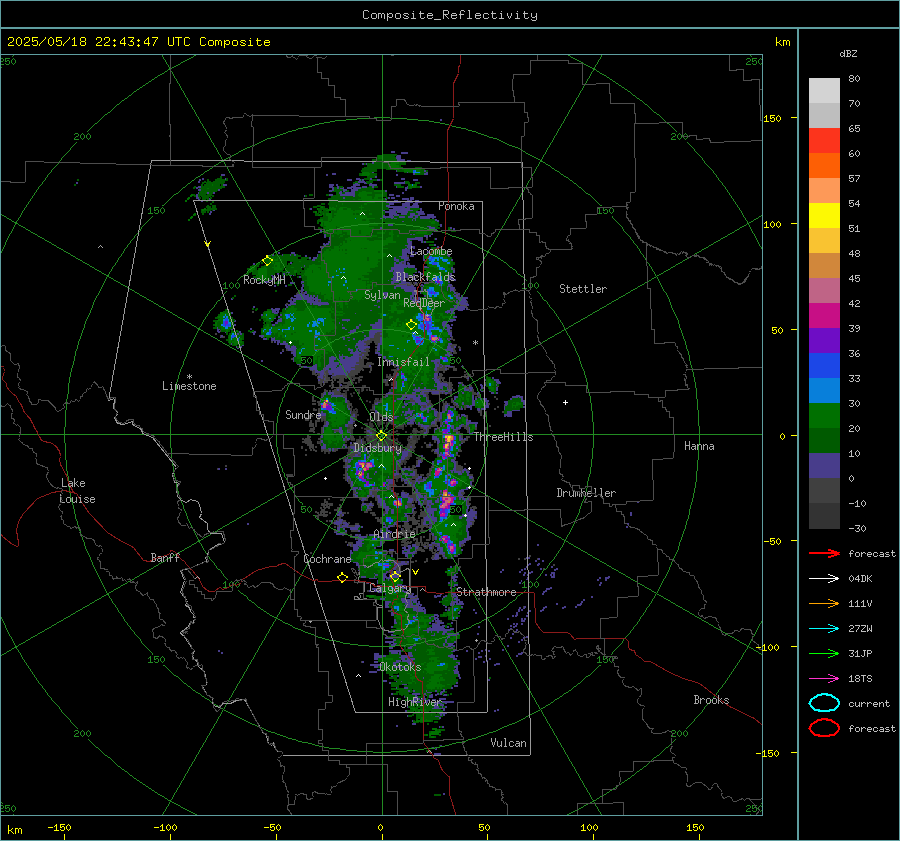The height and width of the screenshot is (841, 900).
Task: Click the Vulcan city label
Action: tap(508, 743)
